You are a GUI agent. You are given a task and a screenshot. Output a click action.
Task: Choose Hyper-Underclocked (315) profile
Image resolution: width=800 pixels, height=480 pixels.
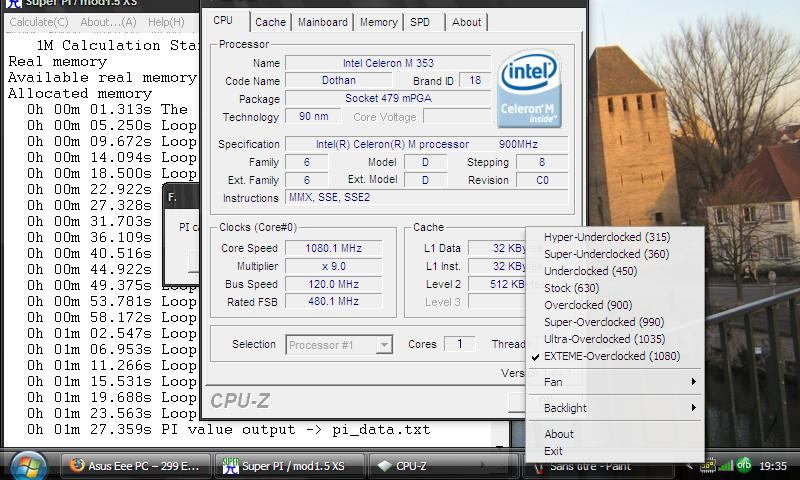[x=614, y=237]
